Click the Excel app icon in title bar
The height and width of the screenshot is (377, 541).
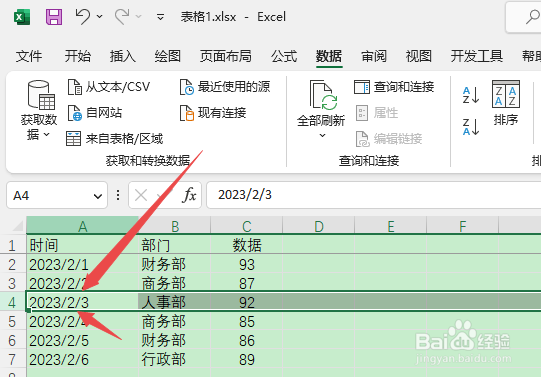tap(22, 17)
